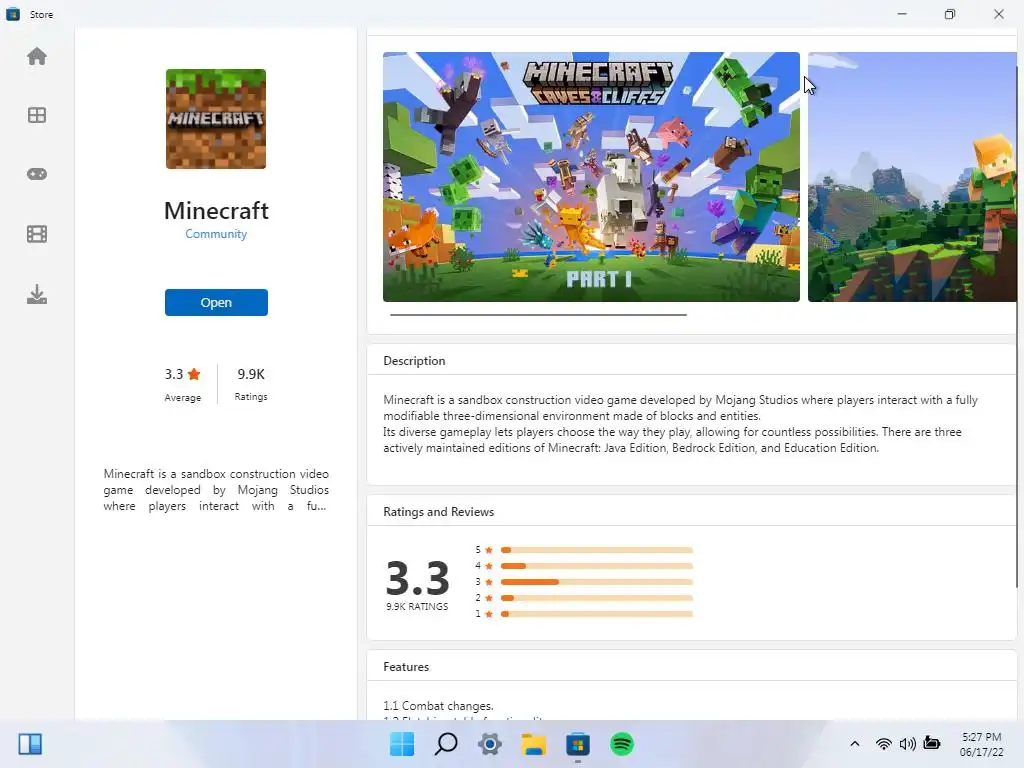Click the 9.9K Ratings count
This screenshot has width=1024, height=768.
click(251, 384)
